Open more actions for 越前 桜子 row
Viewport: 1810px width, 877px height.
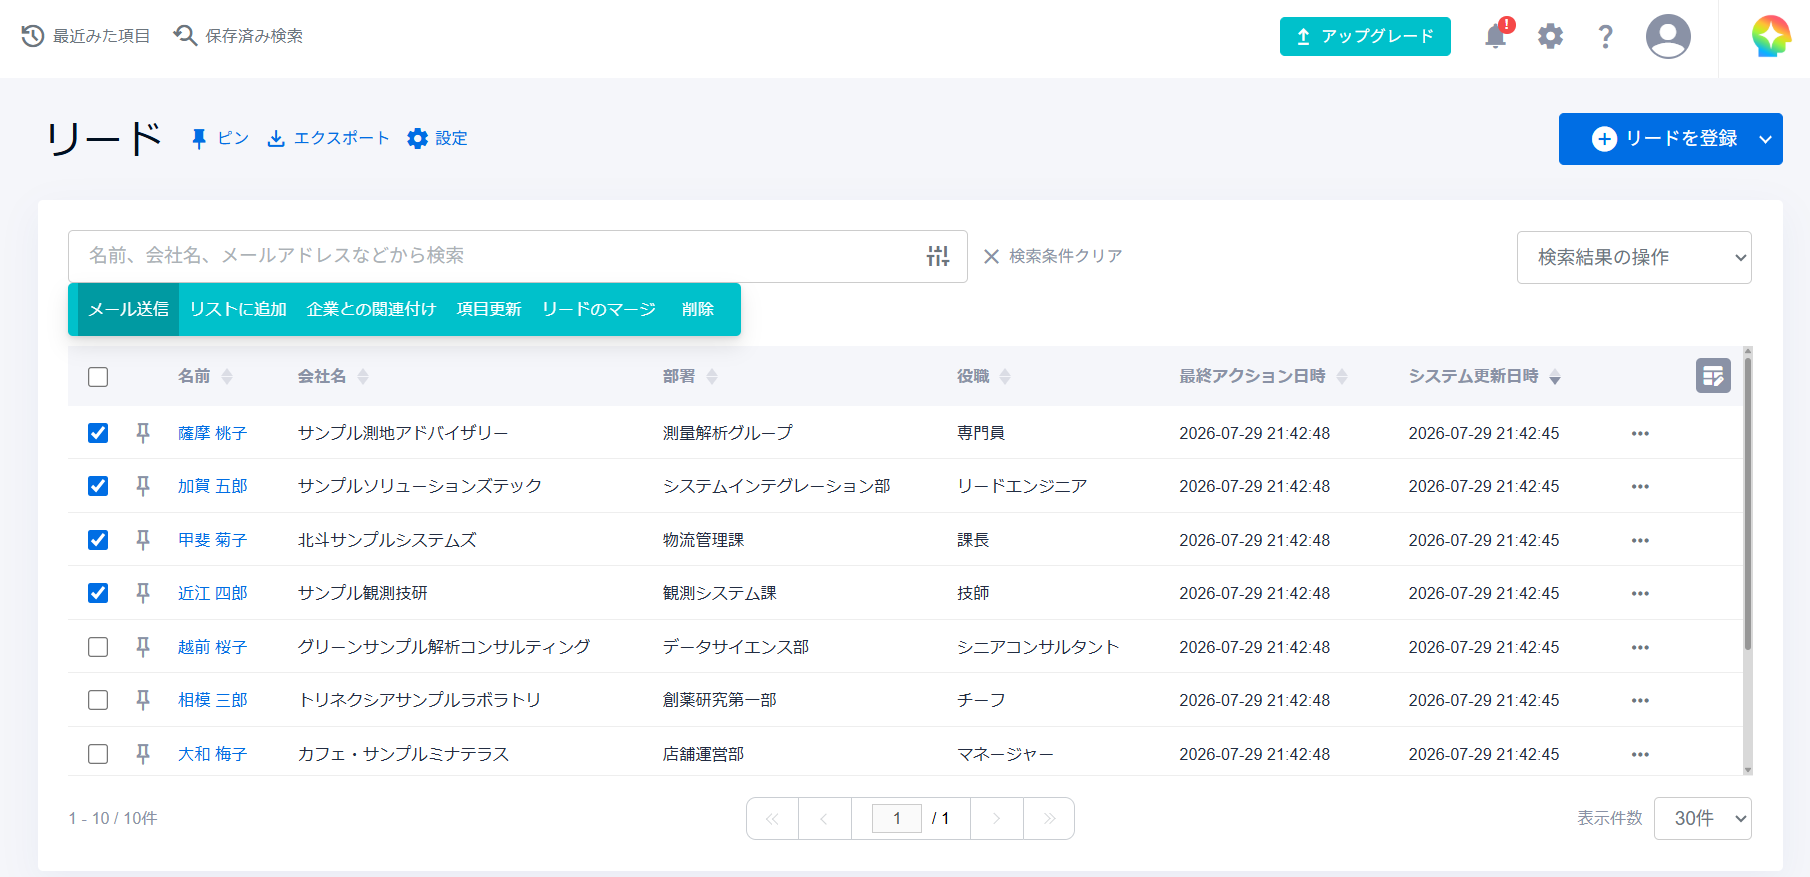point(1640,647)
